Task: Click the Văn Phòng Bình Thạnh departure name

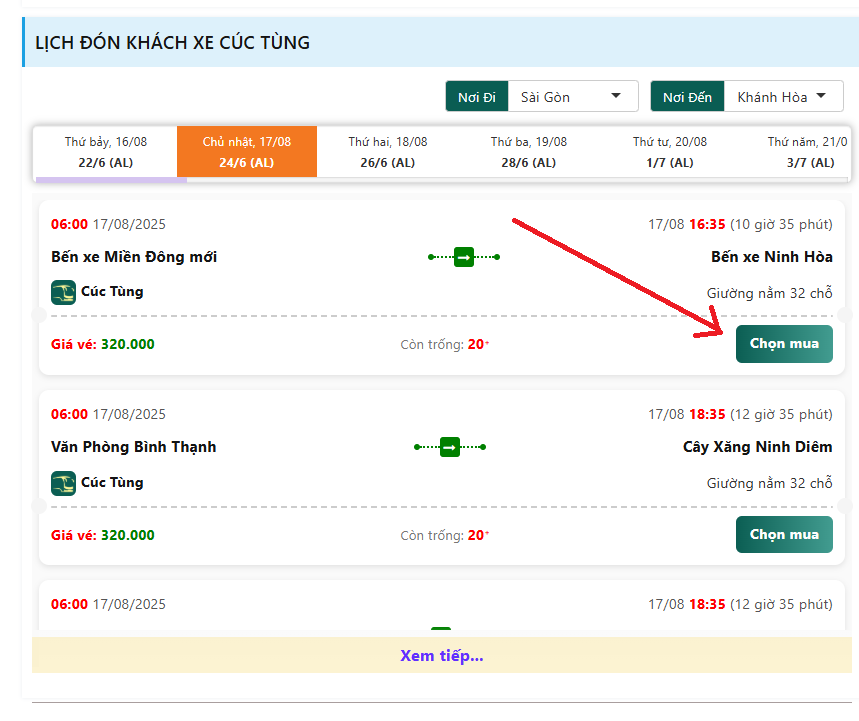Action: (x=134, y=447)
